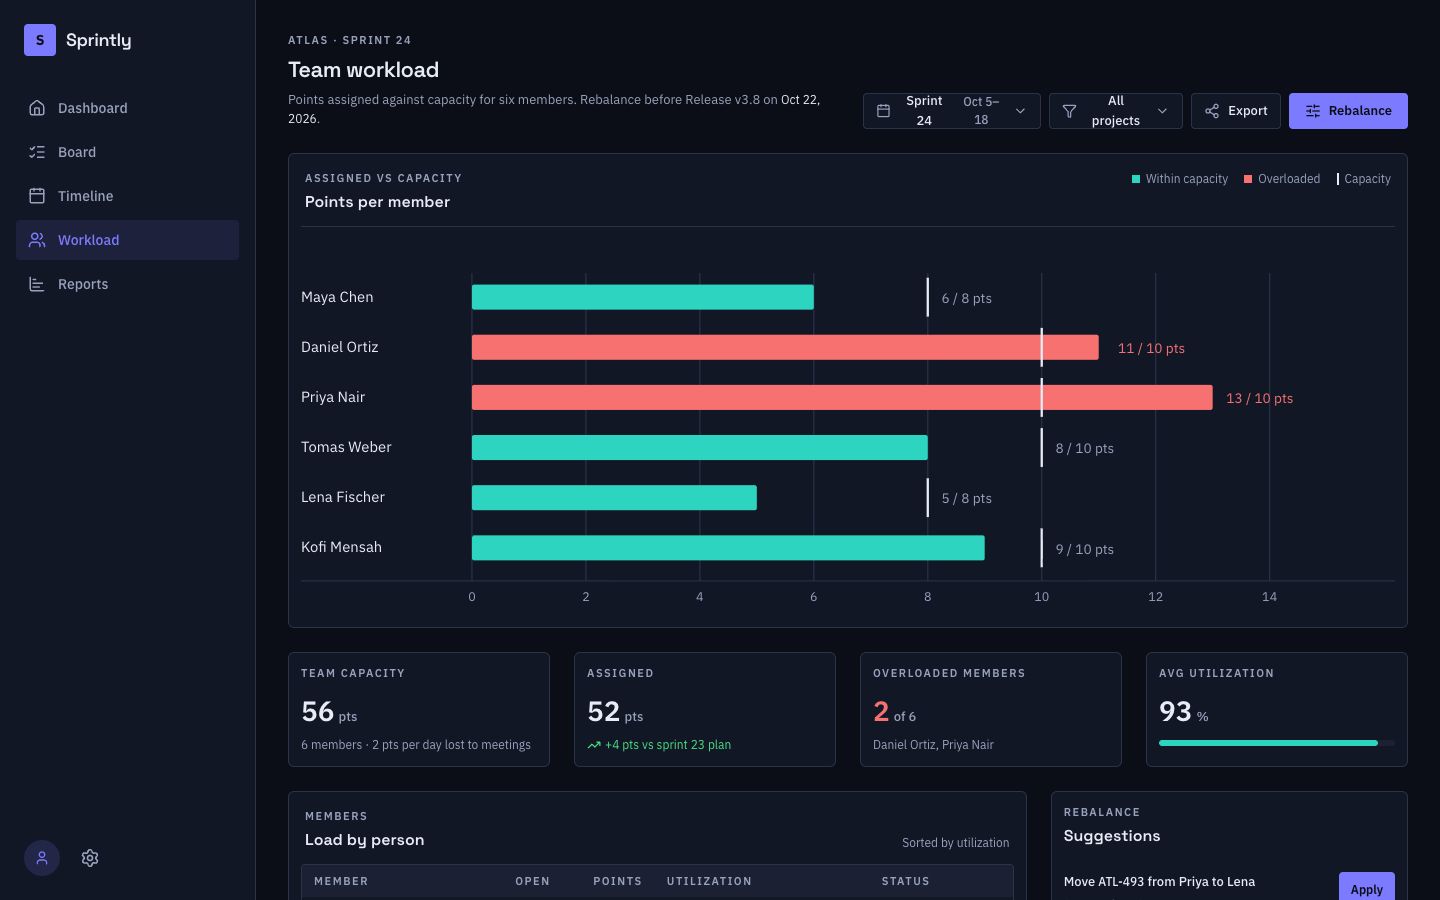Viewport: 1440px width, 900px height.
Task: Click the Workload people icon
Action: pos(37,240)
